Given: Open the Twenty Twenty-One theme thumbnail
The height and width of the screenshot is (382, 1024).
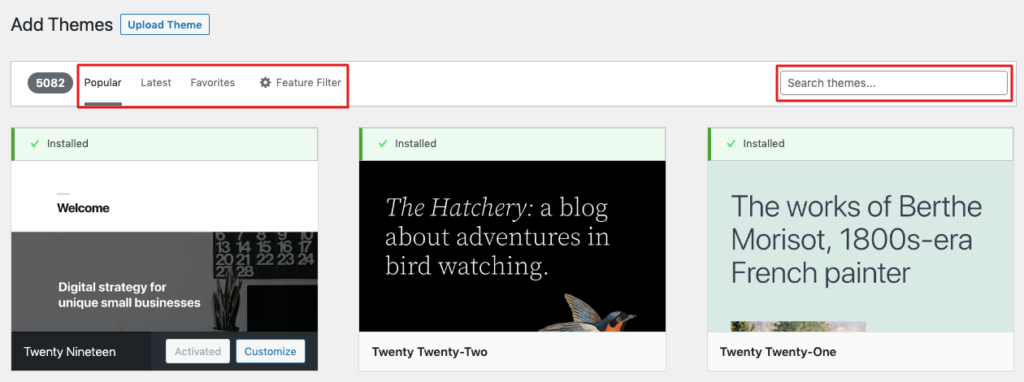Looking at the screenshot, I should pyautogui.click(x=861, y=246).
